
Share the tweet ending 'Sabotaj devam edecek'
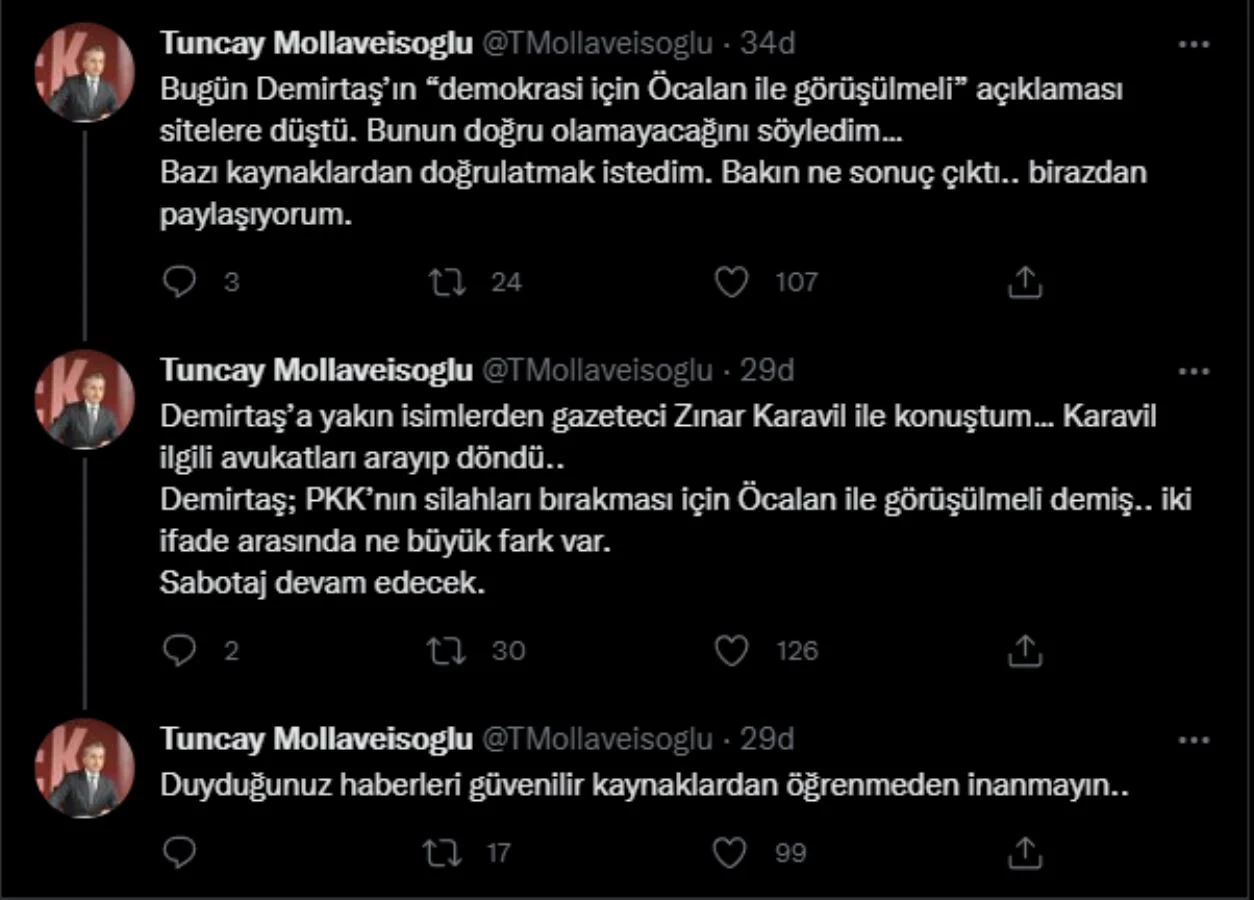point(1024,651)
